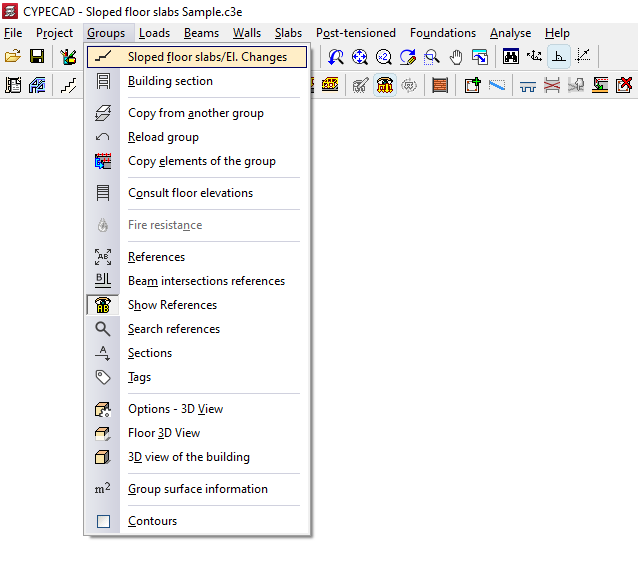Screen dimensions: 638x566
Task: Zoom to full extents using the arrows magnifier
Action: pyautogui.click(x=360, y=57)
